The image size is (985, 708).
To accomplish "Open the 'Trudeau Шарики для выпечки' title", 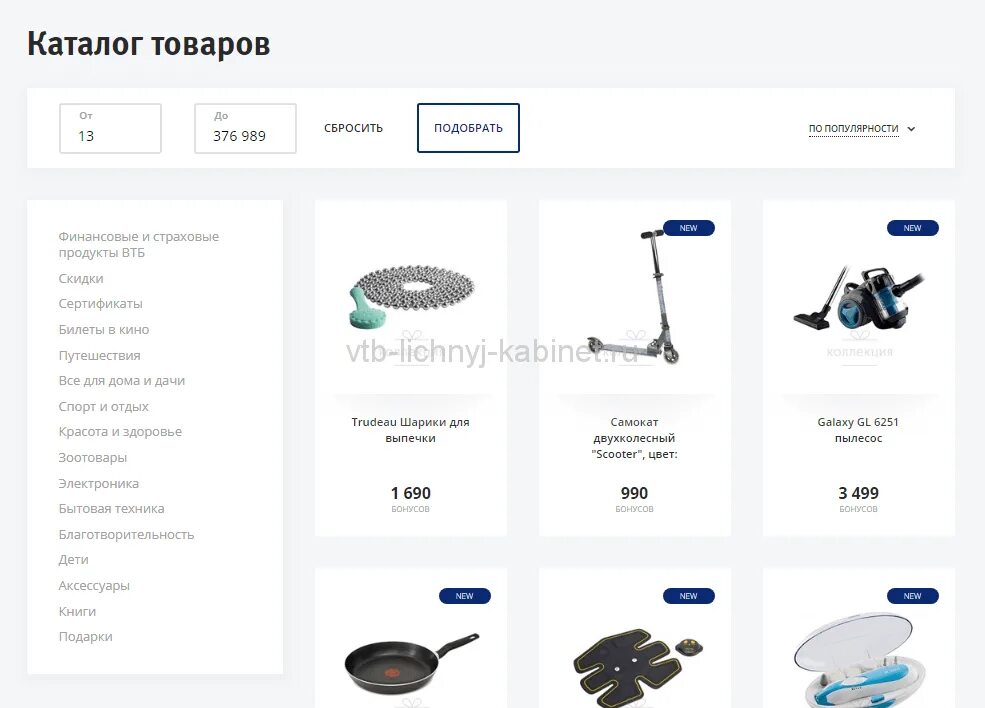I will [411, 430].
